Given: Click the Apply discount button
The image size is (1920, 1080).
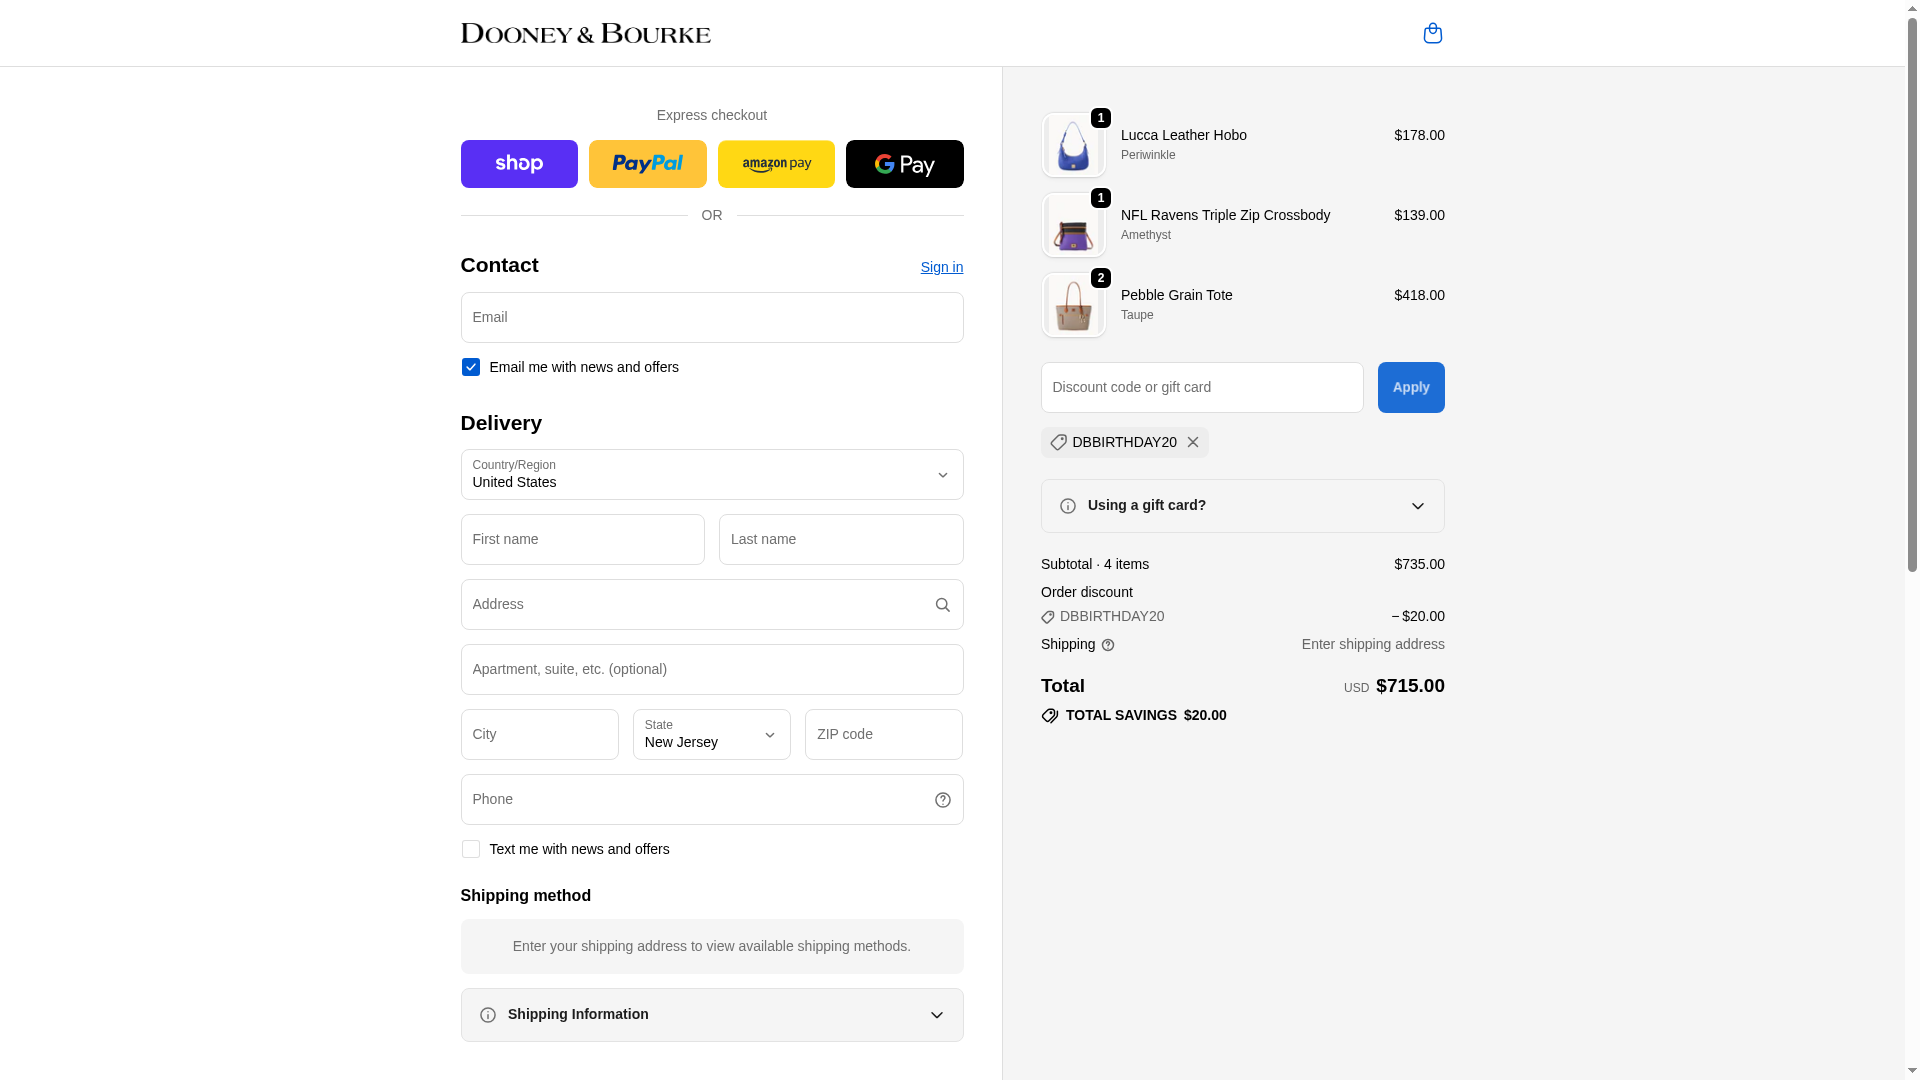Looking at the screenshot, I should (1410, 388).
